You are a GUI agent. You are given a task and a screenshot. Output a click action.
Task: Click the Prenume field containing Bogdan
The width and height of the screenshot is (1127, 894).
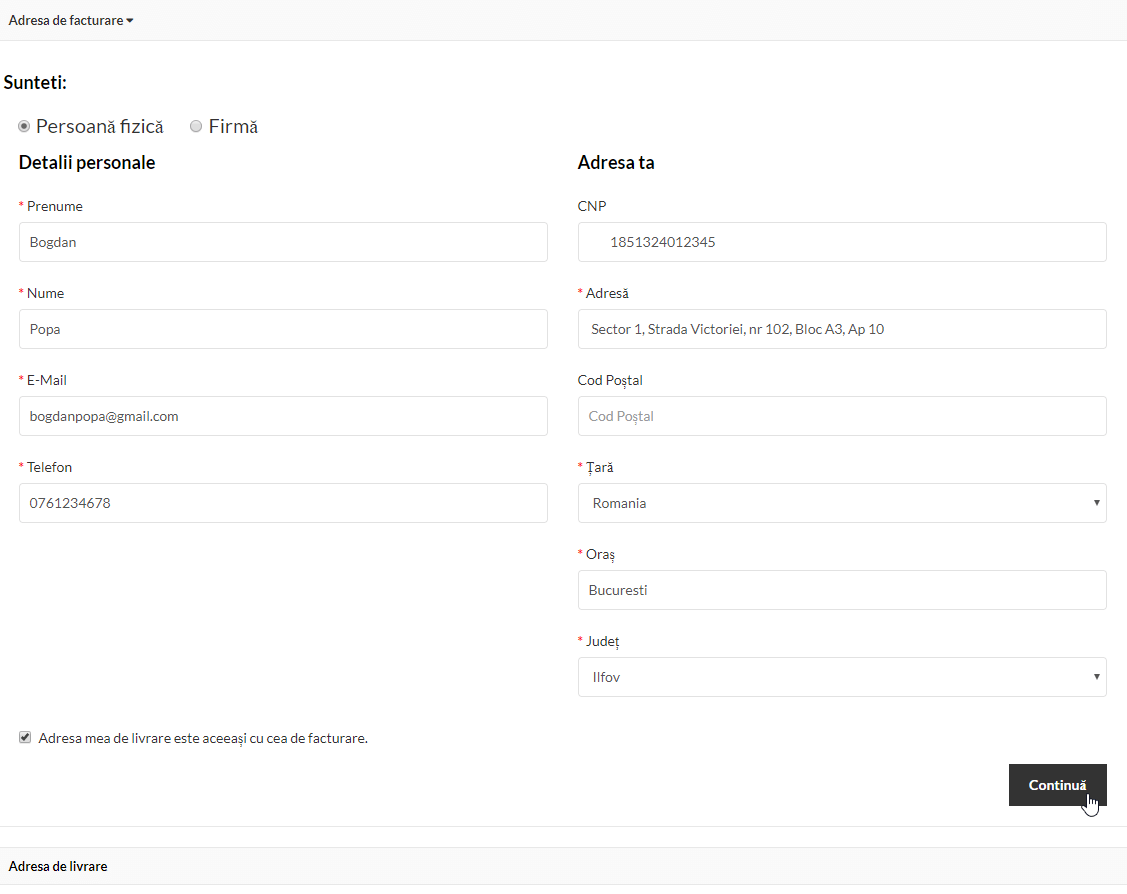point(283,242)
